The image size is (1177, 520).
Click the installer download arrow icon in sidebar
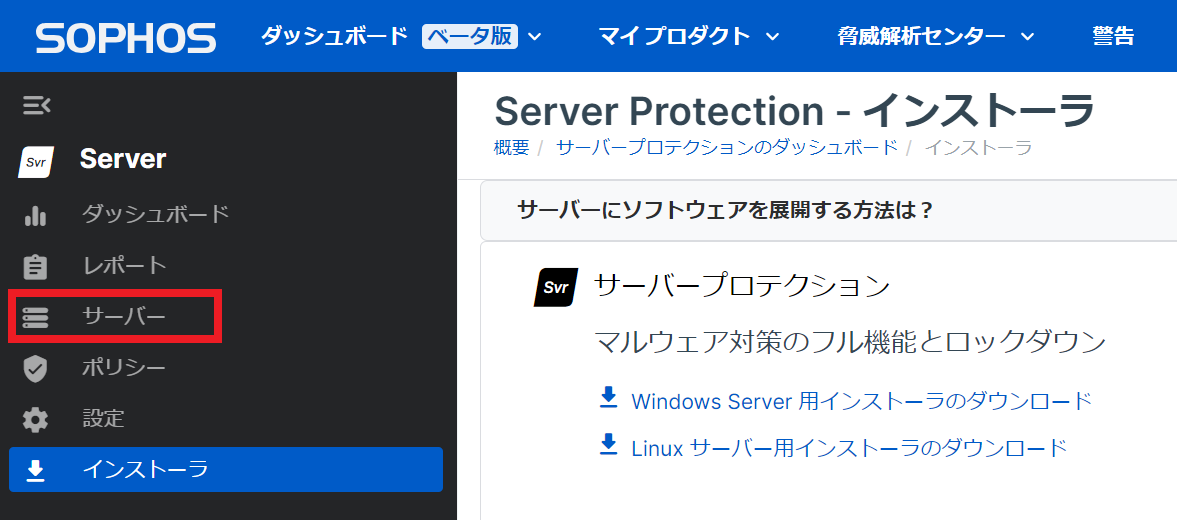point(36,470)
